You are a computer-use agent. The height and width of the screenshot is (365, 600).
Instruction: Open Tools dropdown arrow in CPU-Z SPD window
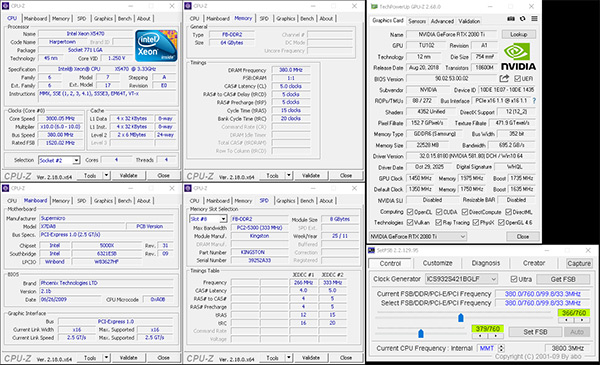click(289, 358)
